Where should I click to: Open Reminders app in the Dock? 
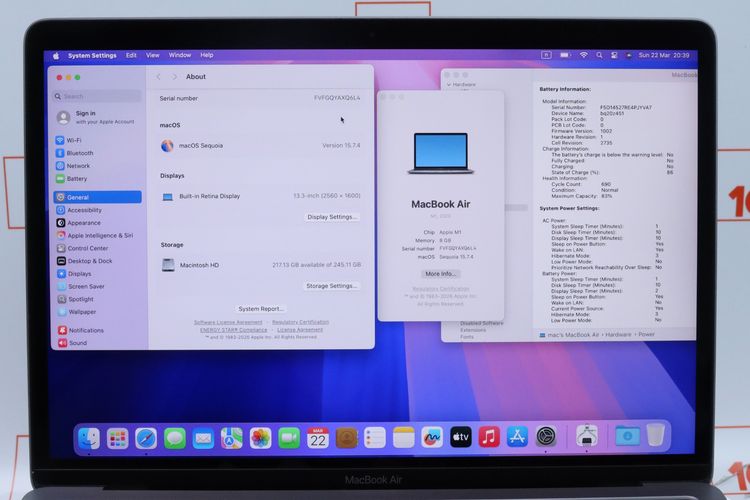375,438
